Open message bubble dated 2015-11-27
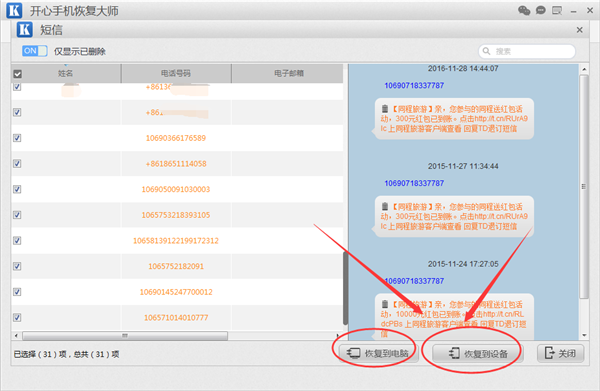This screenshot has height=391, width=600. pyautogui.click(x=453, y=217)
